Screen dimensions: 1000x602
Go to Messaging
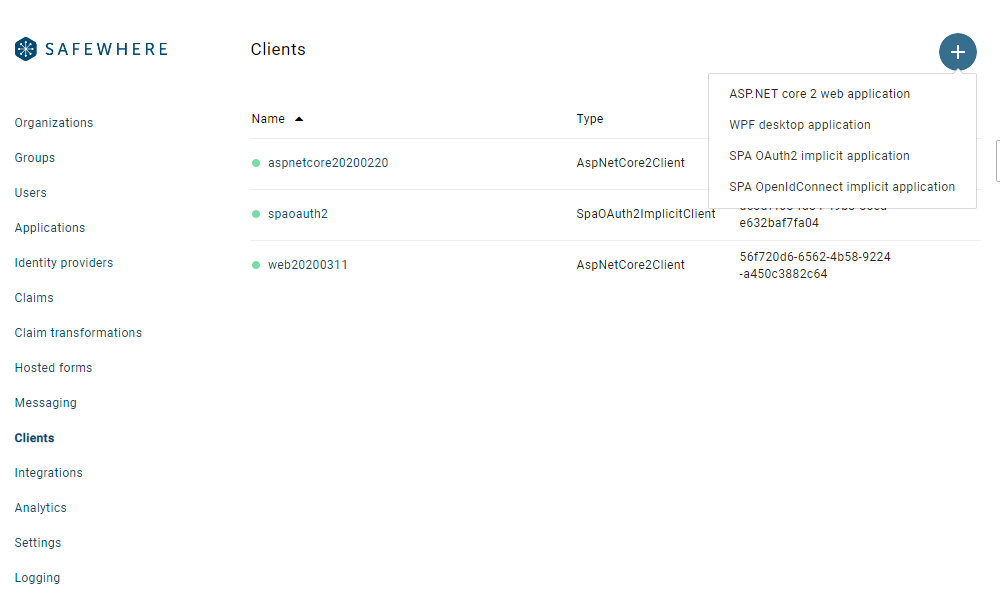point(45,403)
